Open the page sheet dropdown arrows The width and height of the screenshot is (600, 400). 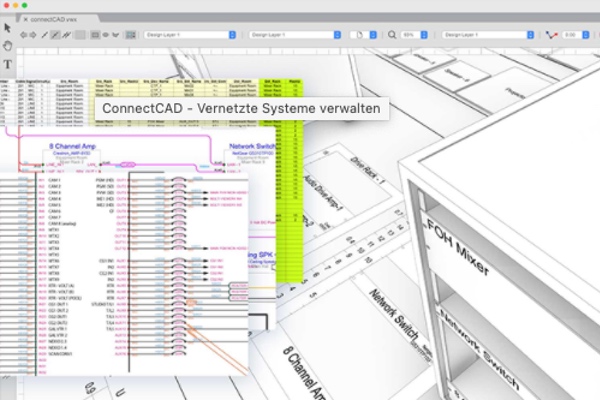373,35
